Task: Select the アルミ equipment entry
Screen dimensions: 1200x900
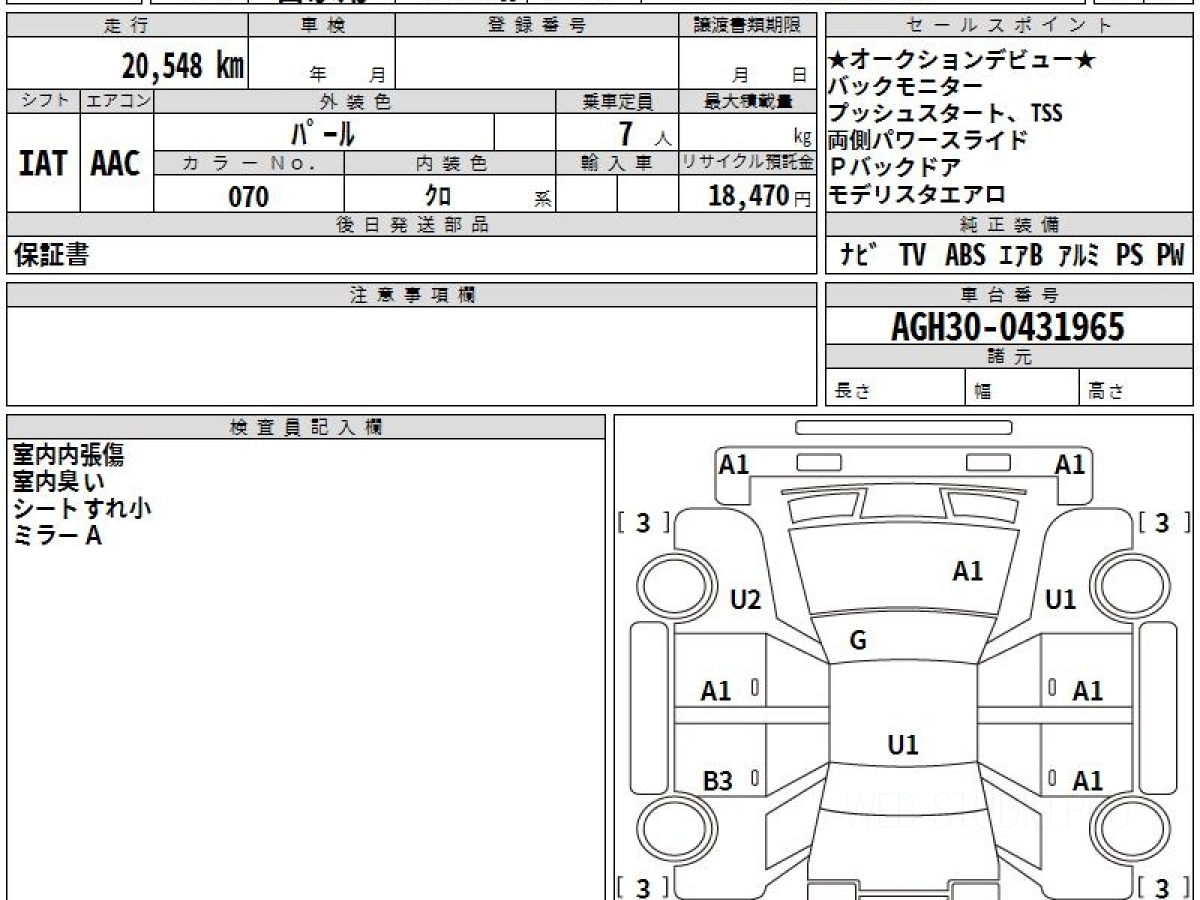Action: click(x=1079, y=255)
